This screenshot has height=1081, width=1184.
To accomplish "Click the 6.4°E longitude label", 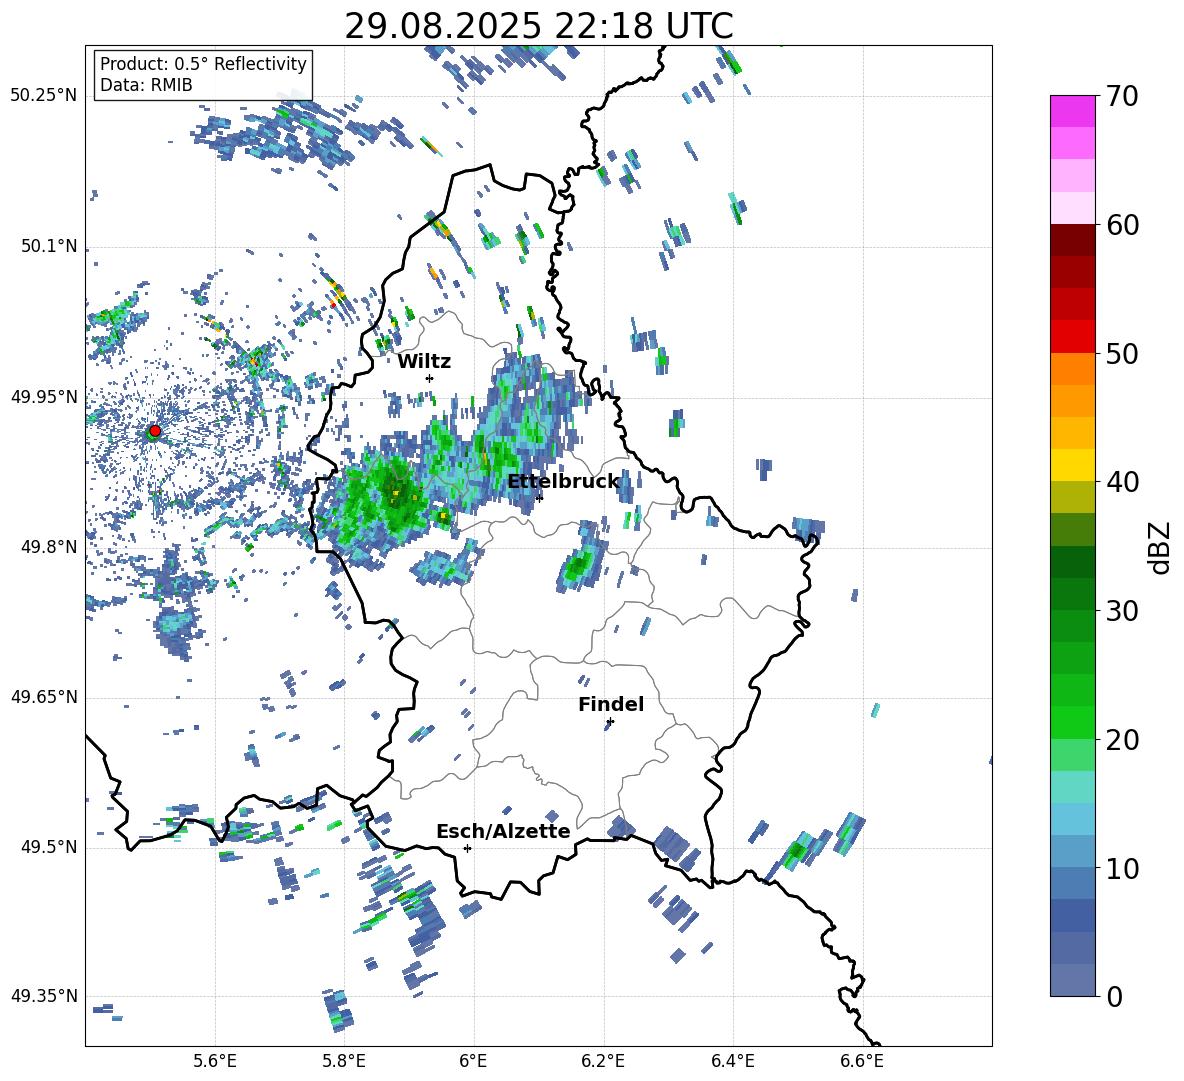I will tap(732, 1062).
